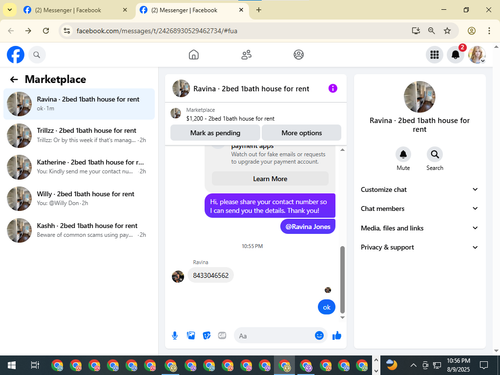Bookmark this page with the star
500x375 pixels.
tap(447, 31)
